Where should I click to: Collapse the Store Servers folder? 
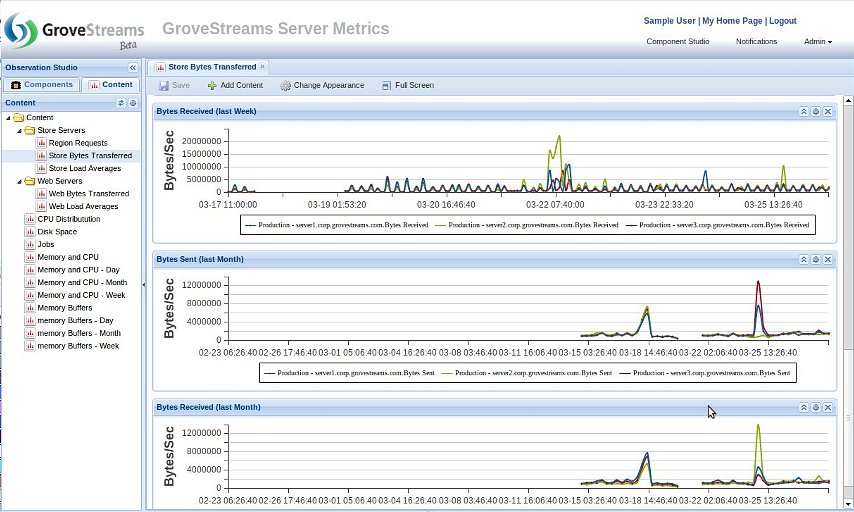19,130
